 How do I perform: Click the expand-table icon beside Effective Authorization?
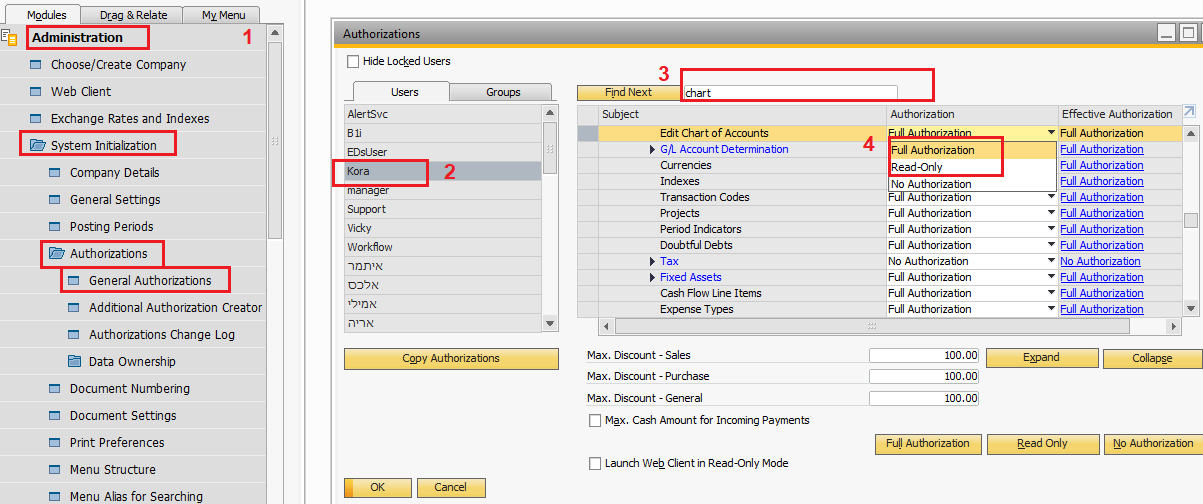[x=1189, y=113]
